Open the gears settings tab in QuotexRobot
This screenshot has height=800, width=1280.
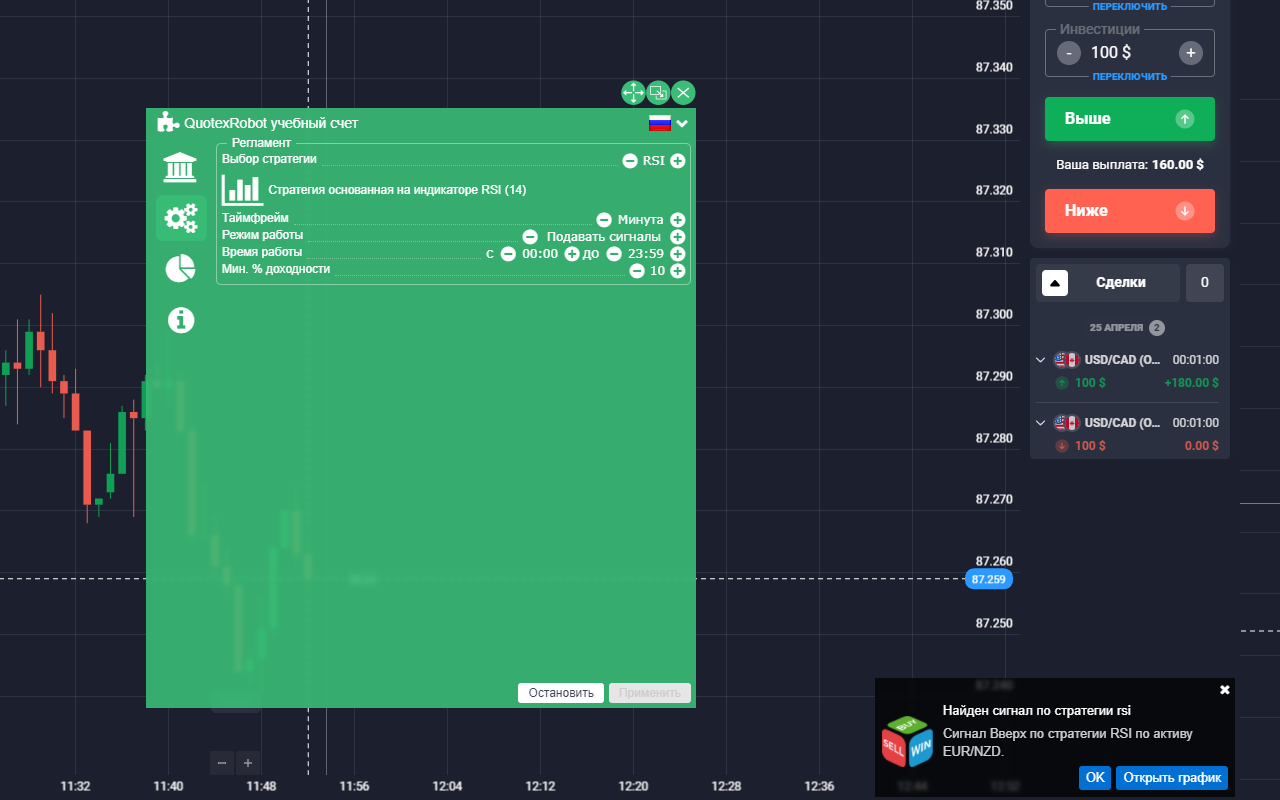coord(181,217)
